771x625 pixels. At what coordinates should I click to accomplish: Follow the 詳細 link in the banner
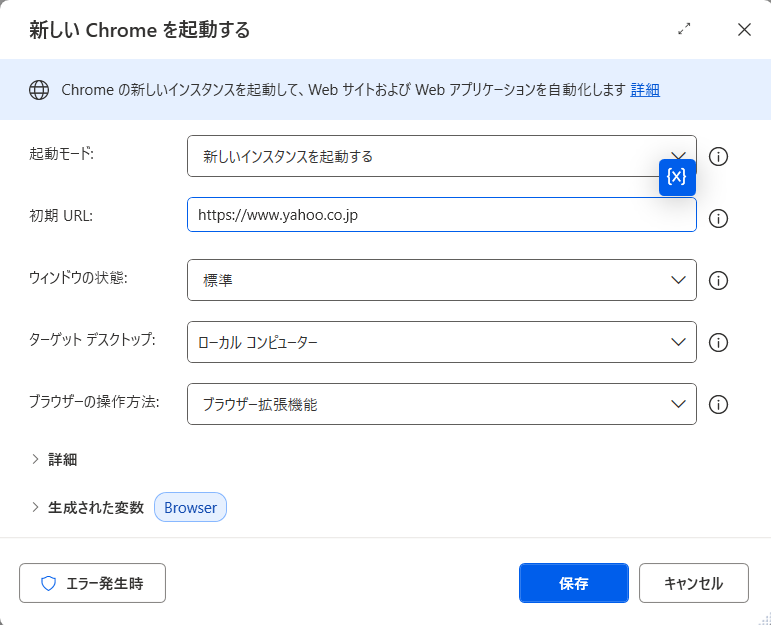pos(645,90)
